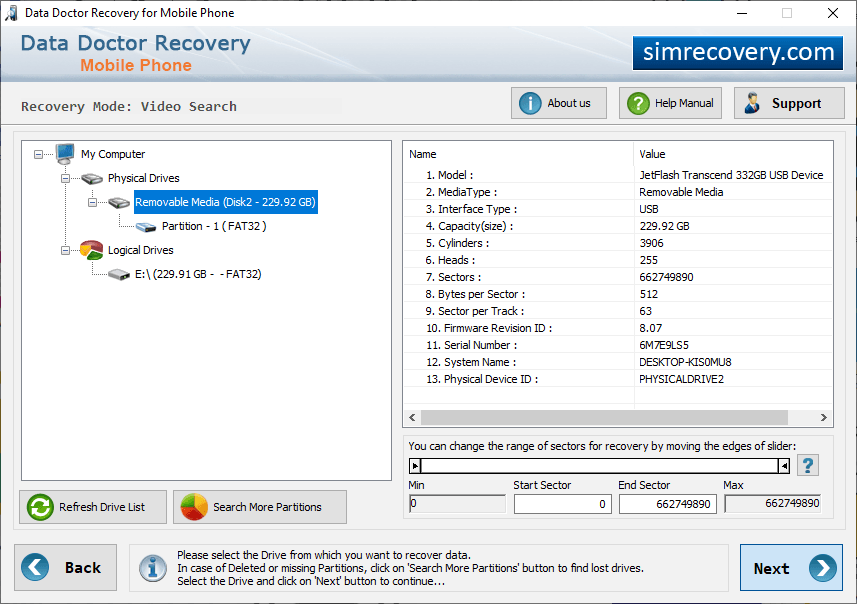The height and width of the screenshot is (604, 857).
Task: Click the value 'JetFlash Transcend 332GB USB Device'
Action: point(731,175)
